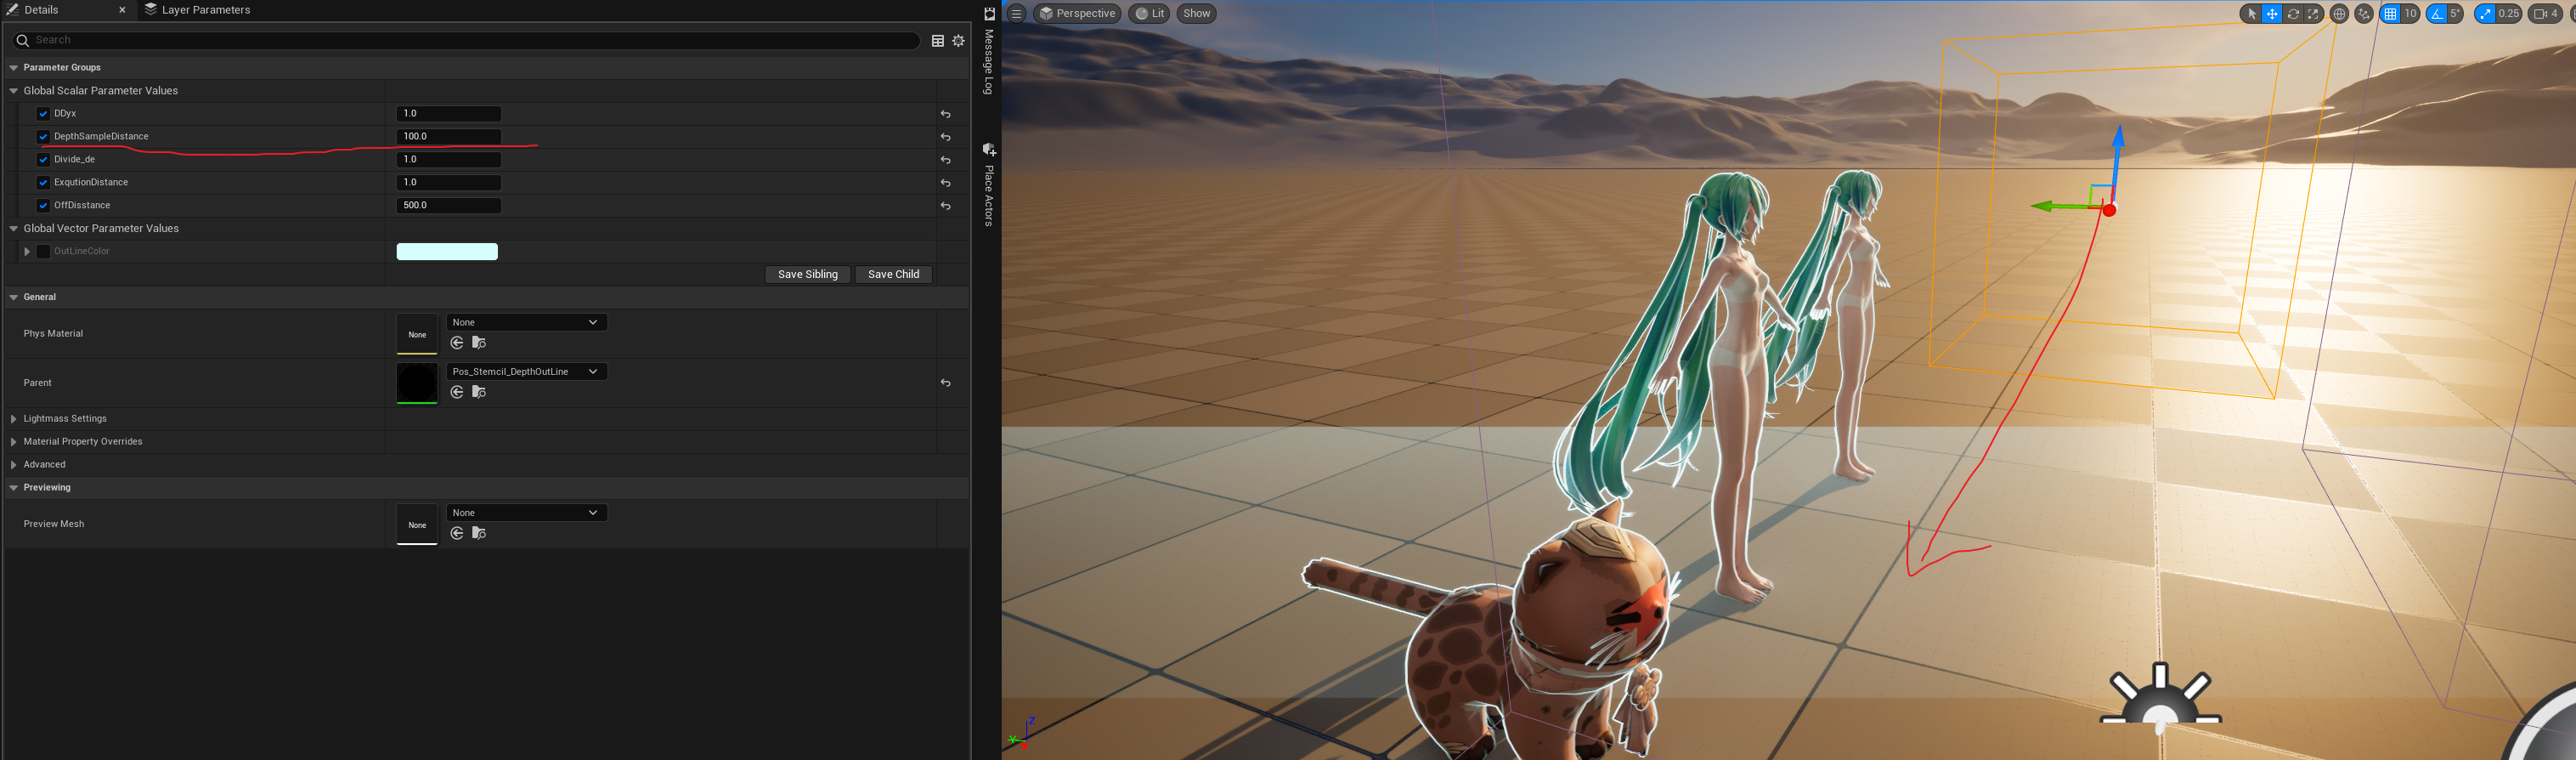Toggle grid snapping in viewport
This screenshot has width=2576, height=760.
2390,14
